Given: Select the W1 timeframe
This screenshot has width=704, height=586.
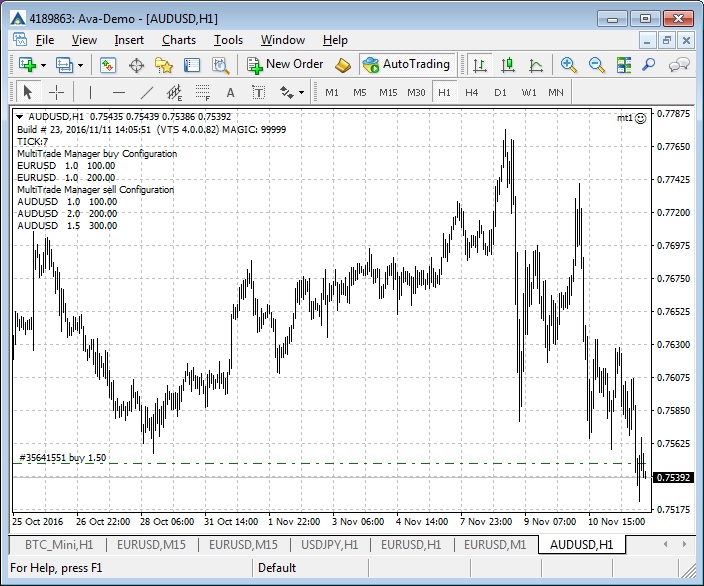Looking at the screenshot, I should point(529,93).
